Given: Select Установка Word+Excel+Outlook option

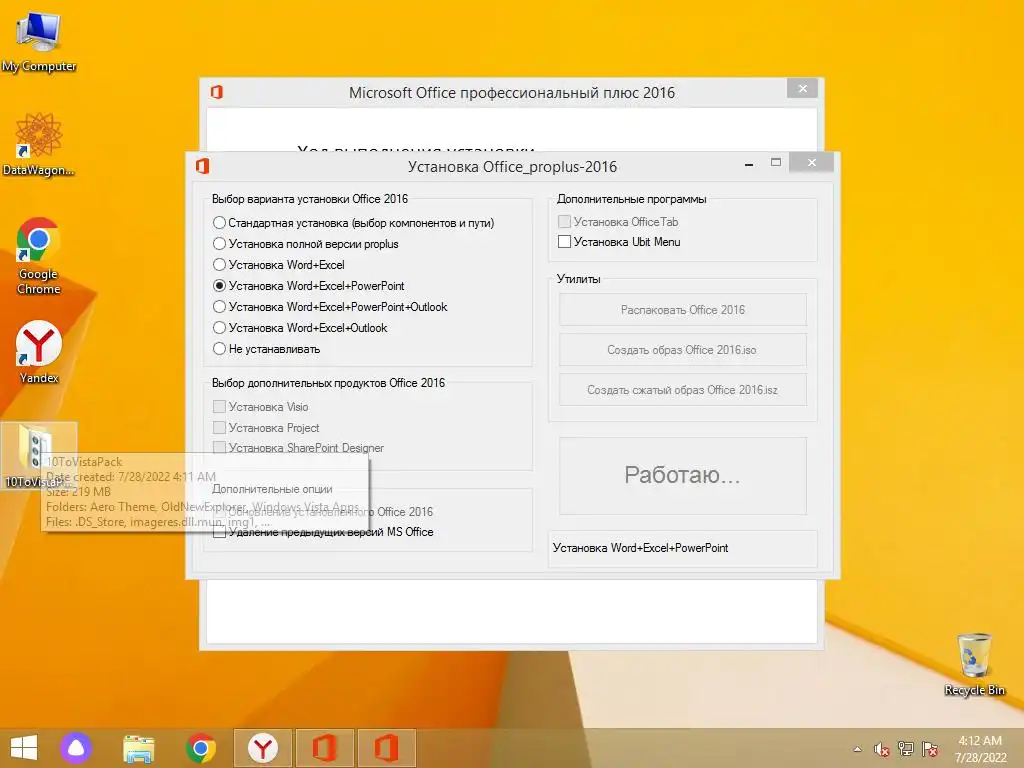Looking at the screenshot, I should coord(300,327).
